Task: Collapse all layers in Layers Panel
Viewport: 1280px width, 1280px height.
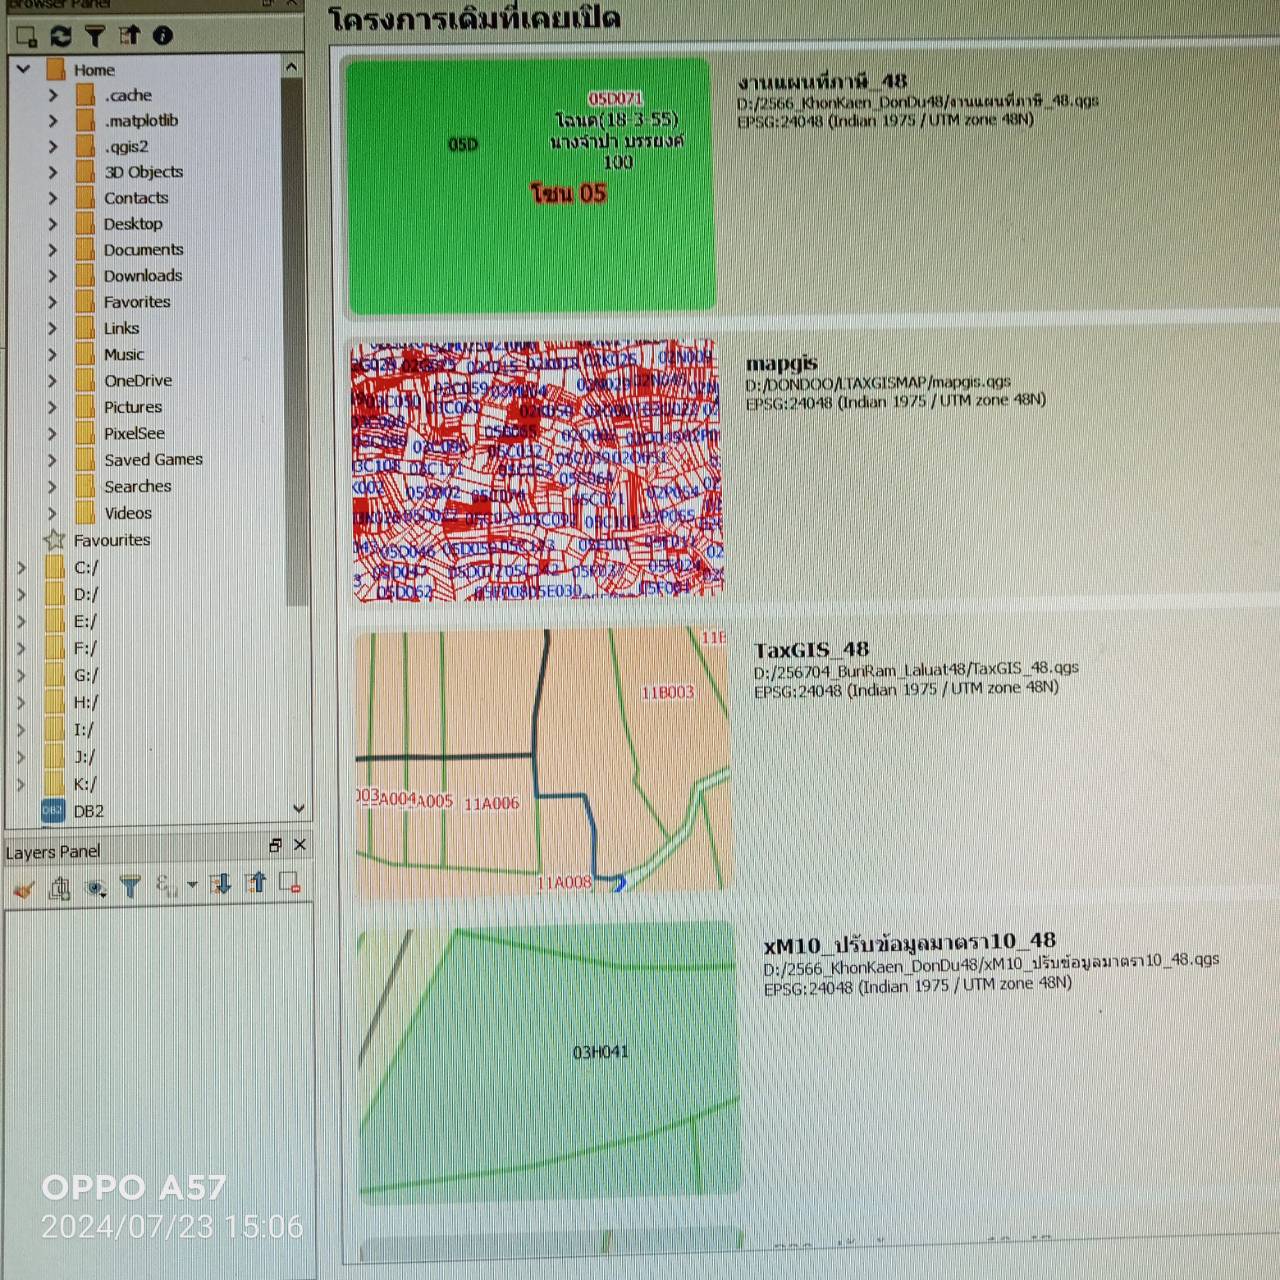Action: (256, 883)
